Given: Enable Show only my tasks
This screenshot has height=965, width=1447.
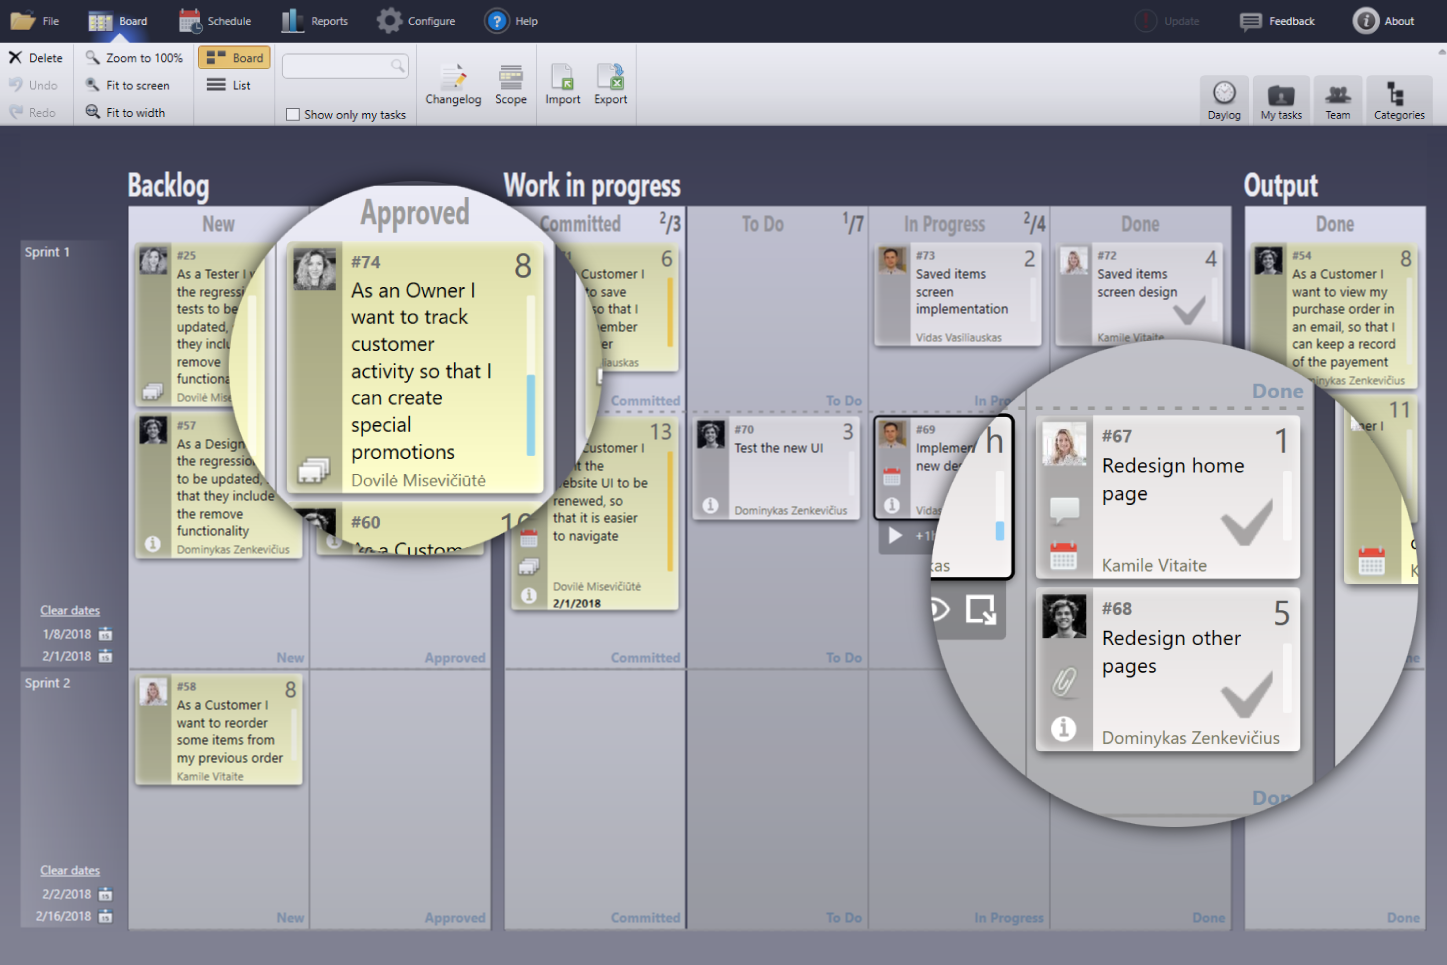Looking at the screenshot, I should (x=293, y=115).
